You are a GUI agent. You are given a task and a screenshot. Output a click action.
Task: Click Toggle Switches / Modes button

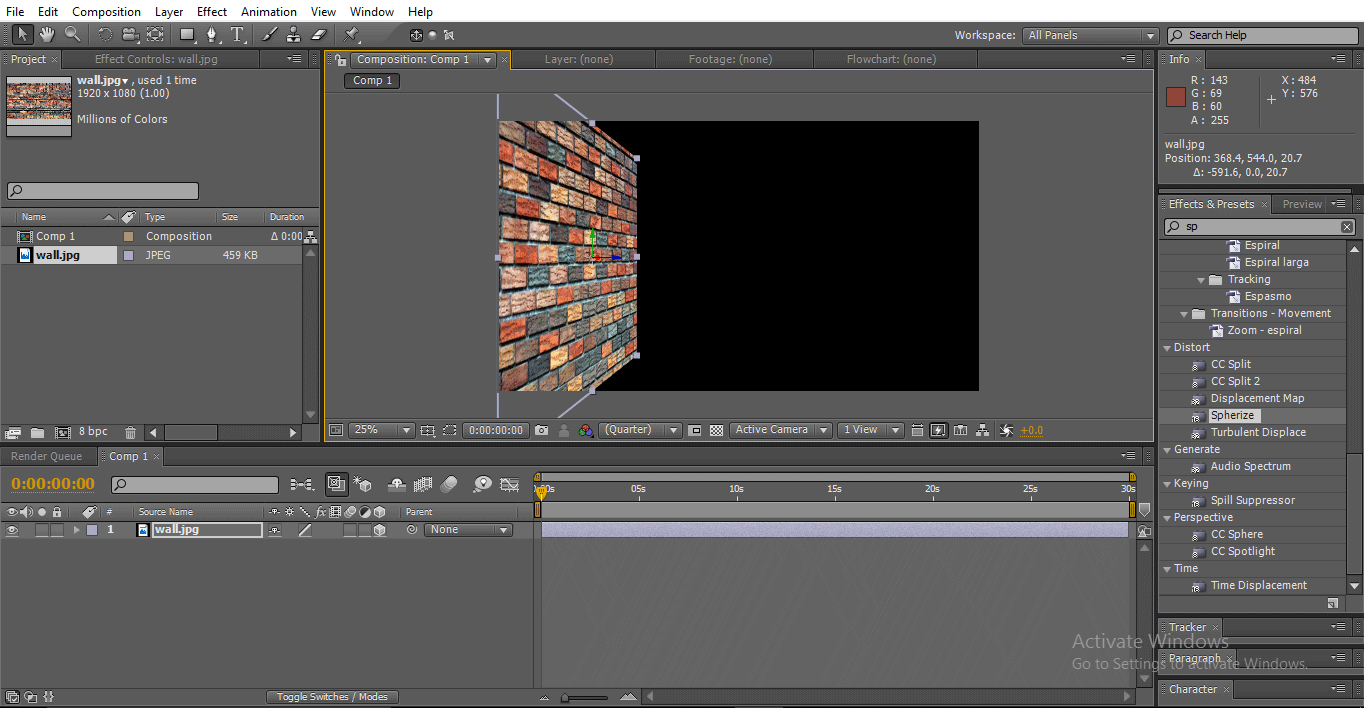(x=332, y=697)
